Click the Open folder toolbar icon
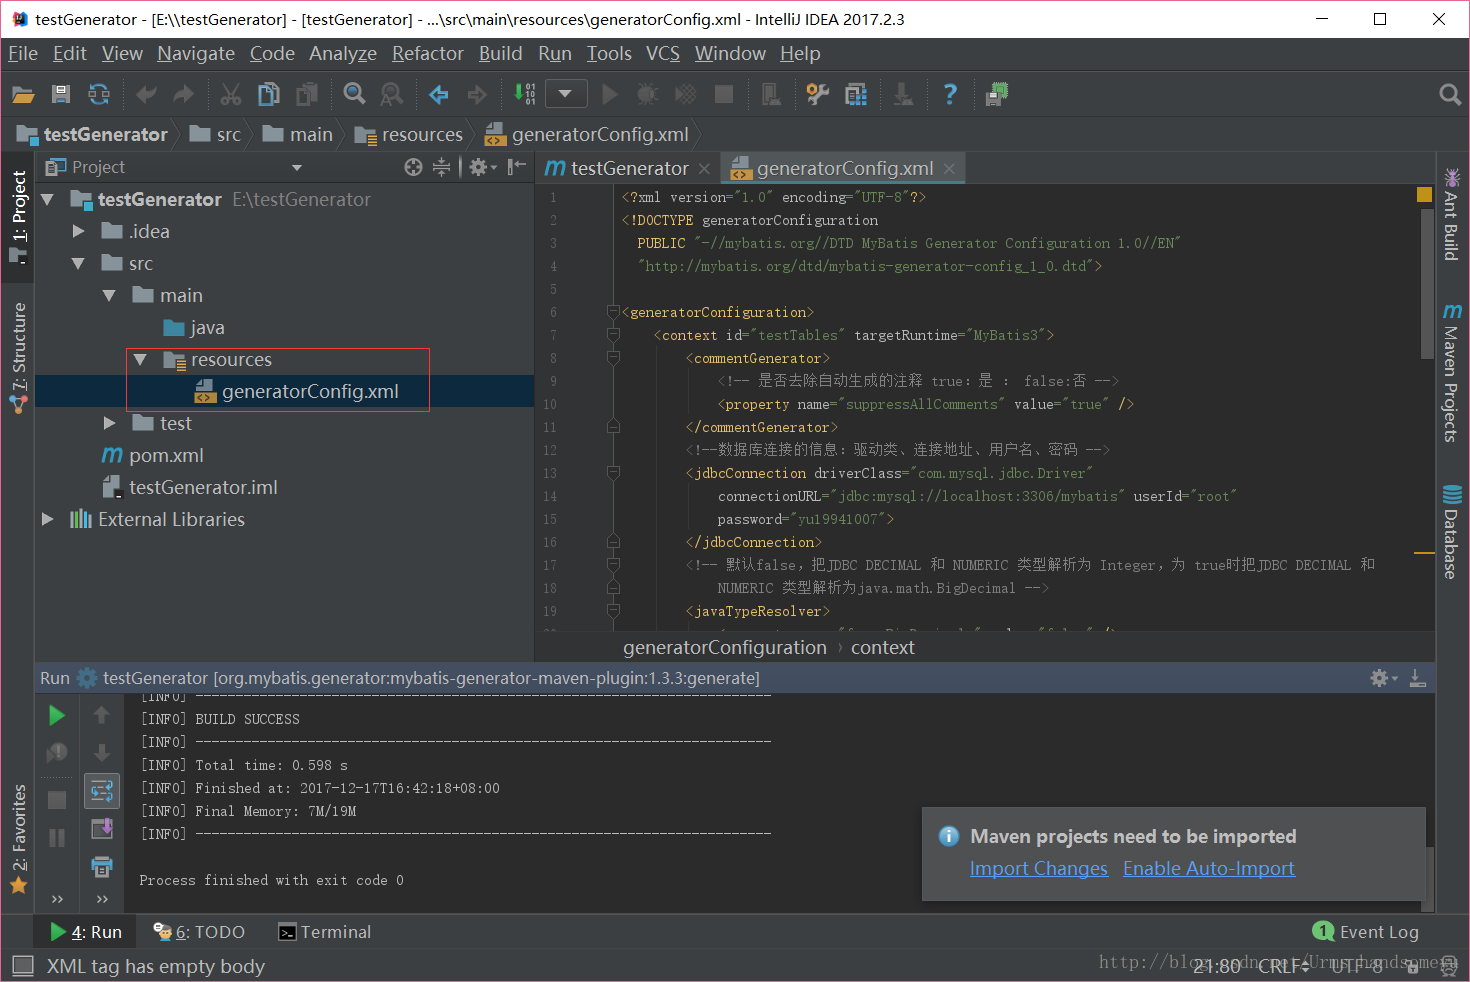Viewport: 1470px width, 982px height. (23, 94)
